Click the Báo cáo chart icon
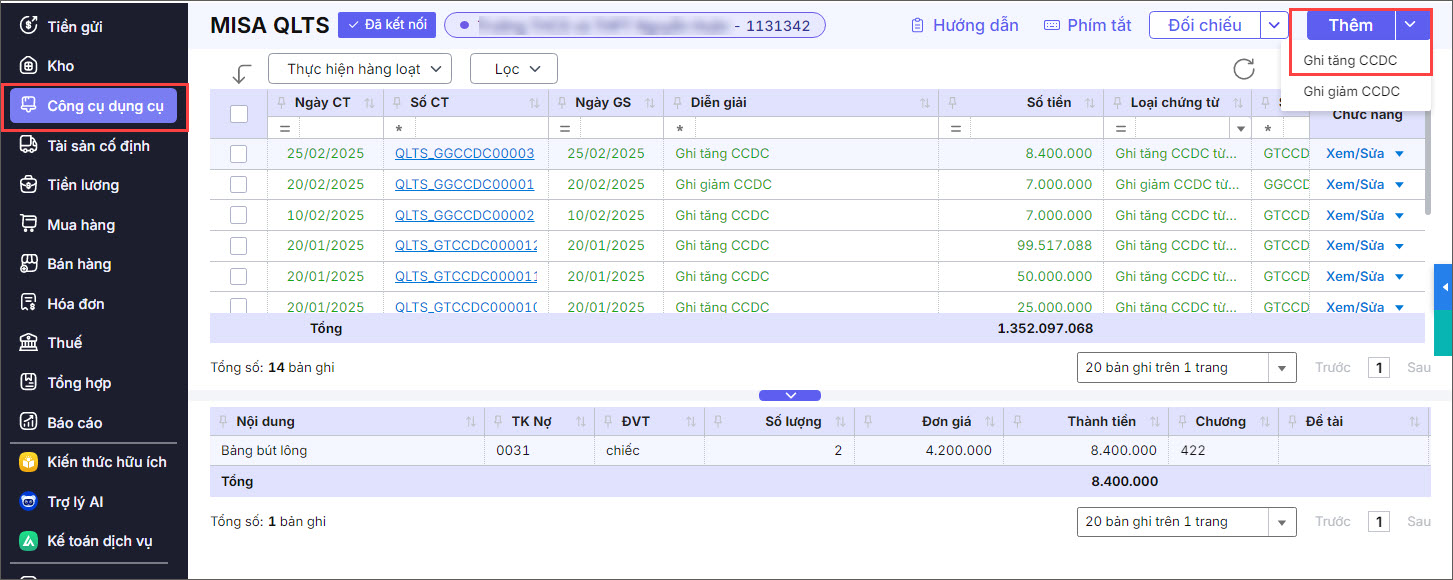Screen dimensions: 1453x580 (x=29, y=422)
